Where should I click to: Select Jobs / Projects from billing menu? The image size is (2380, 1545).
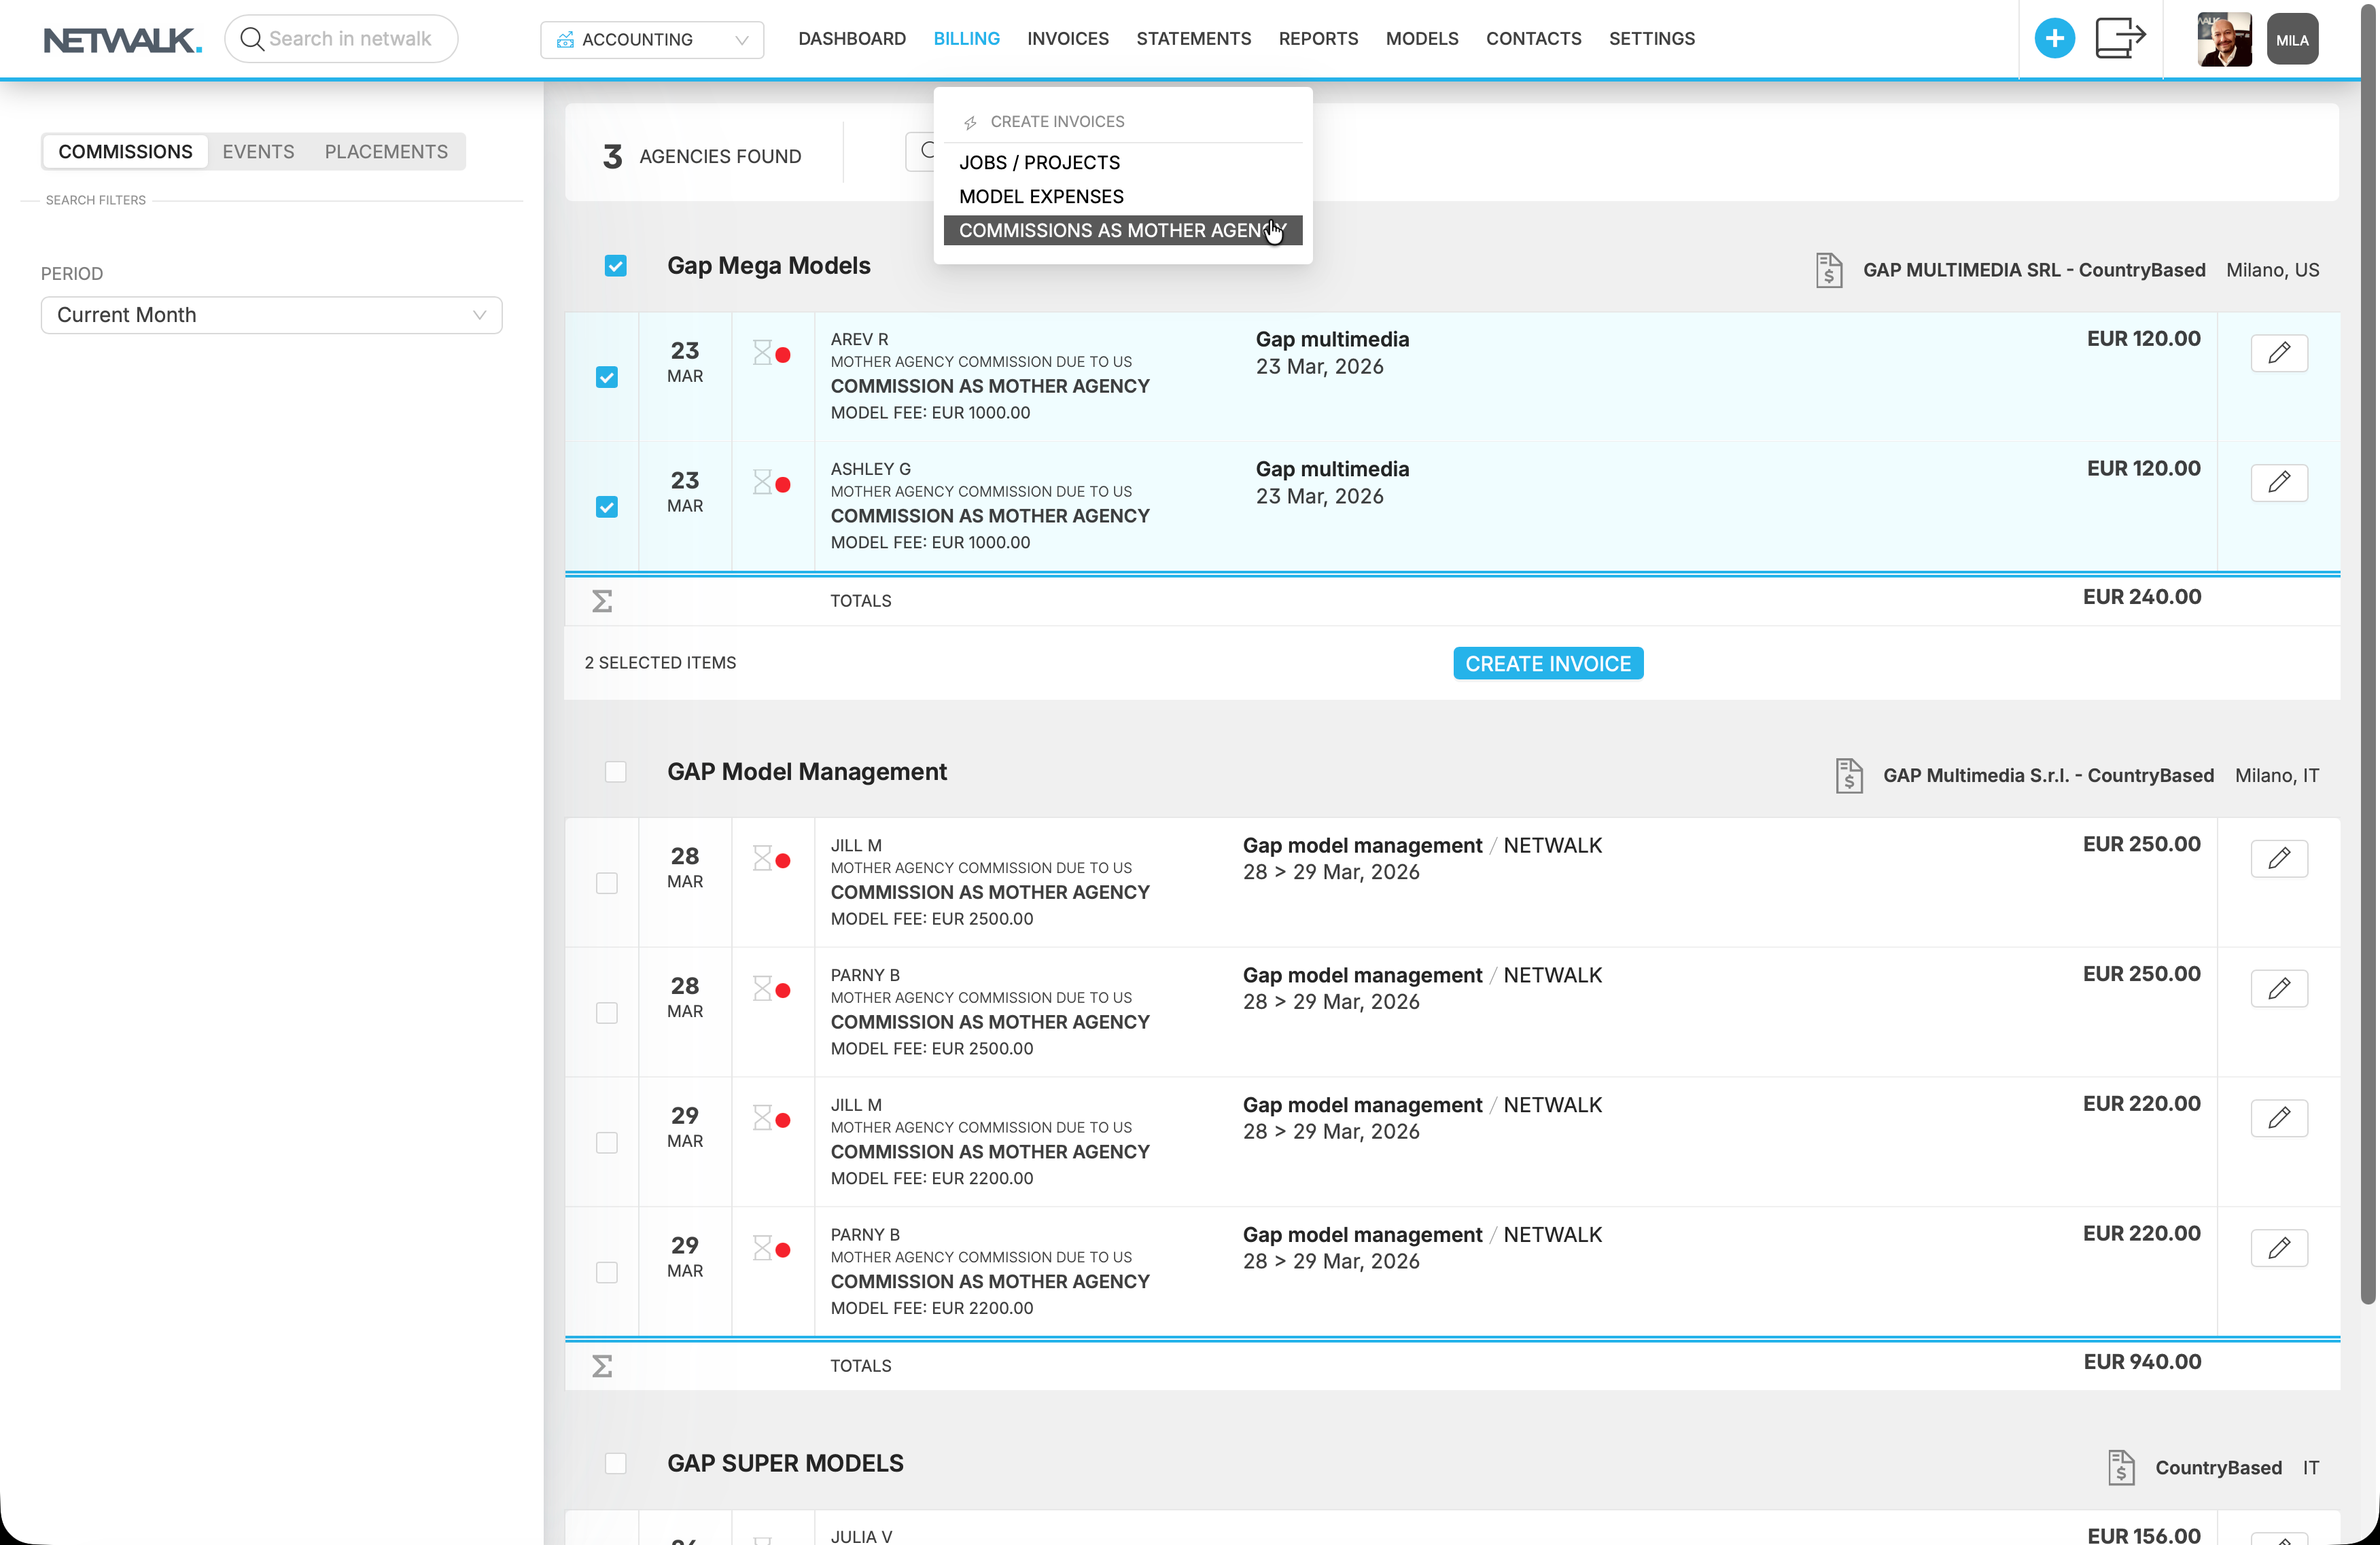(x=1039, y=163)
